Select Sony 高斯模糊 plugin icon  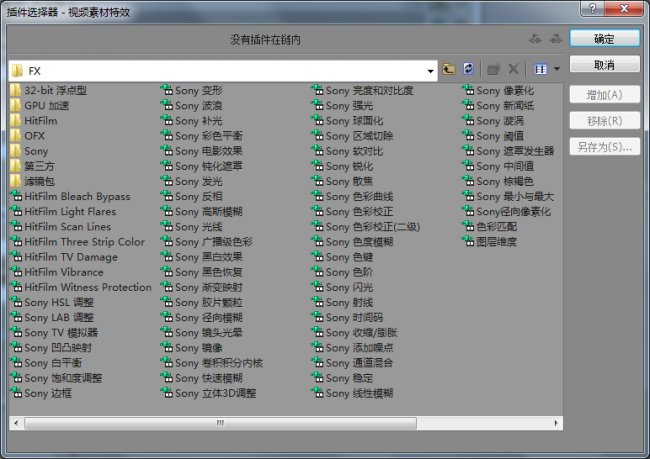pos(167,211)
